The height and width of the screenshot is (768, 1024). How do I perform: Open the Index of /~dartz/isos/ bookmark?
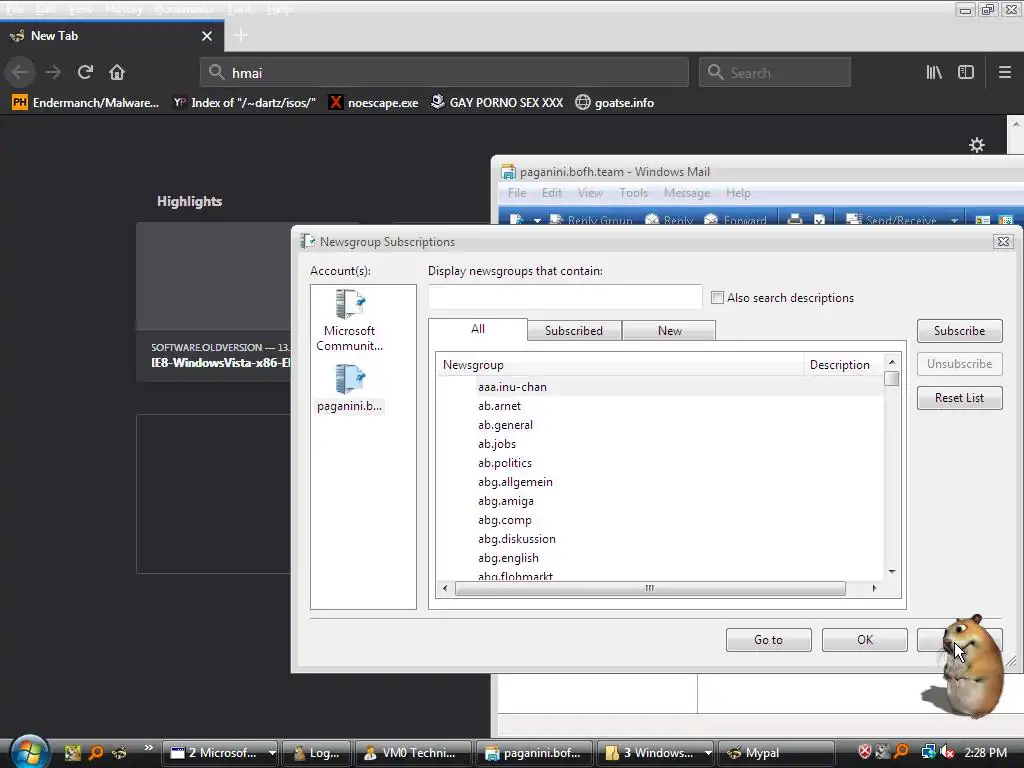point(245,103)
